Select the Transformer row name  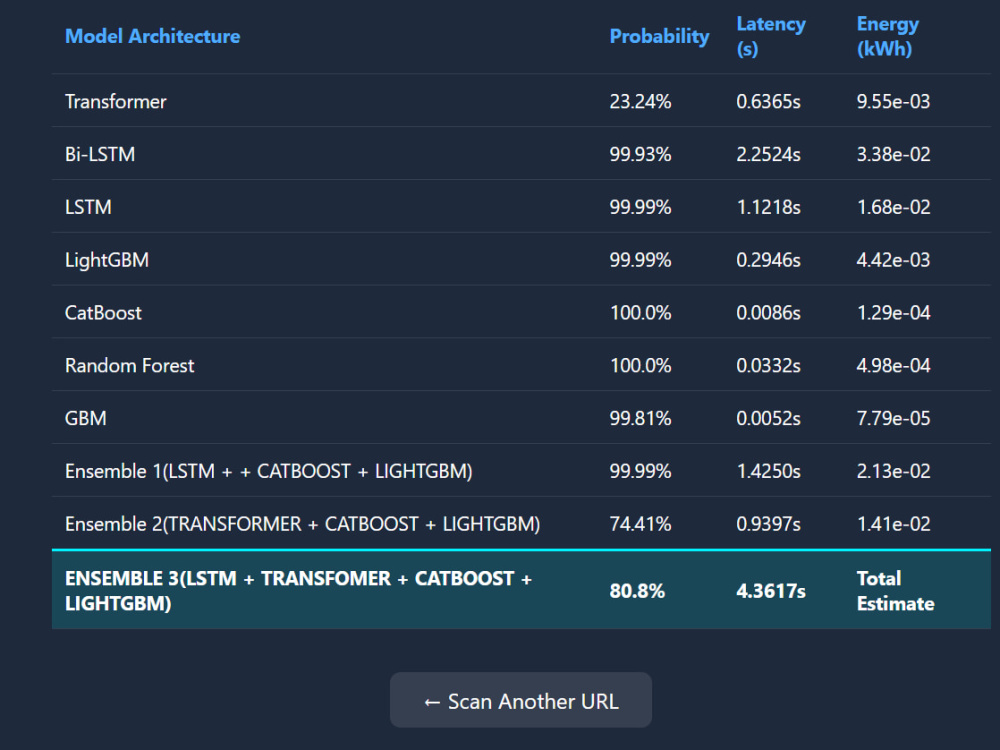[115, 101]
